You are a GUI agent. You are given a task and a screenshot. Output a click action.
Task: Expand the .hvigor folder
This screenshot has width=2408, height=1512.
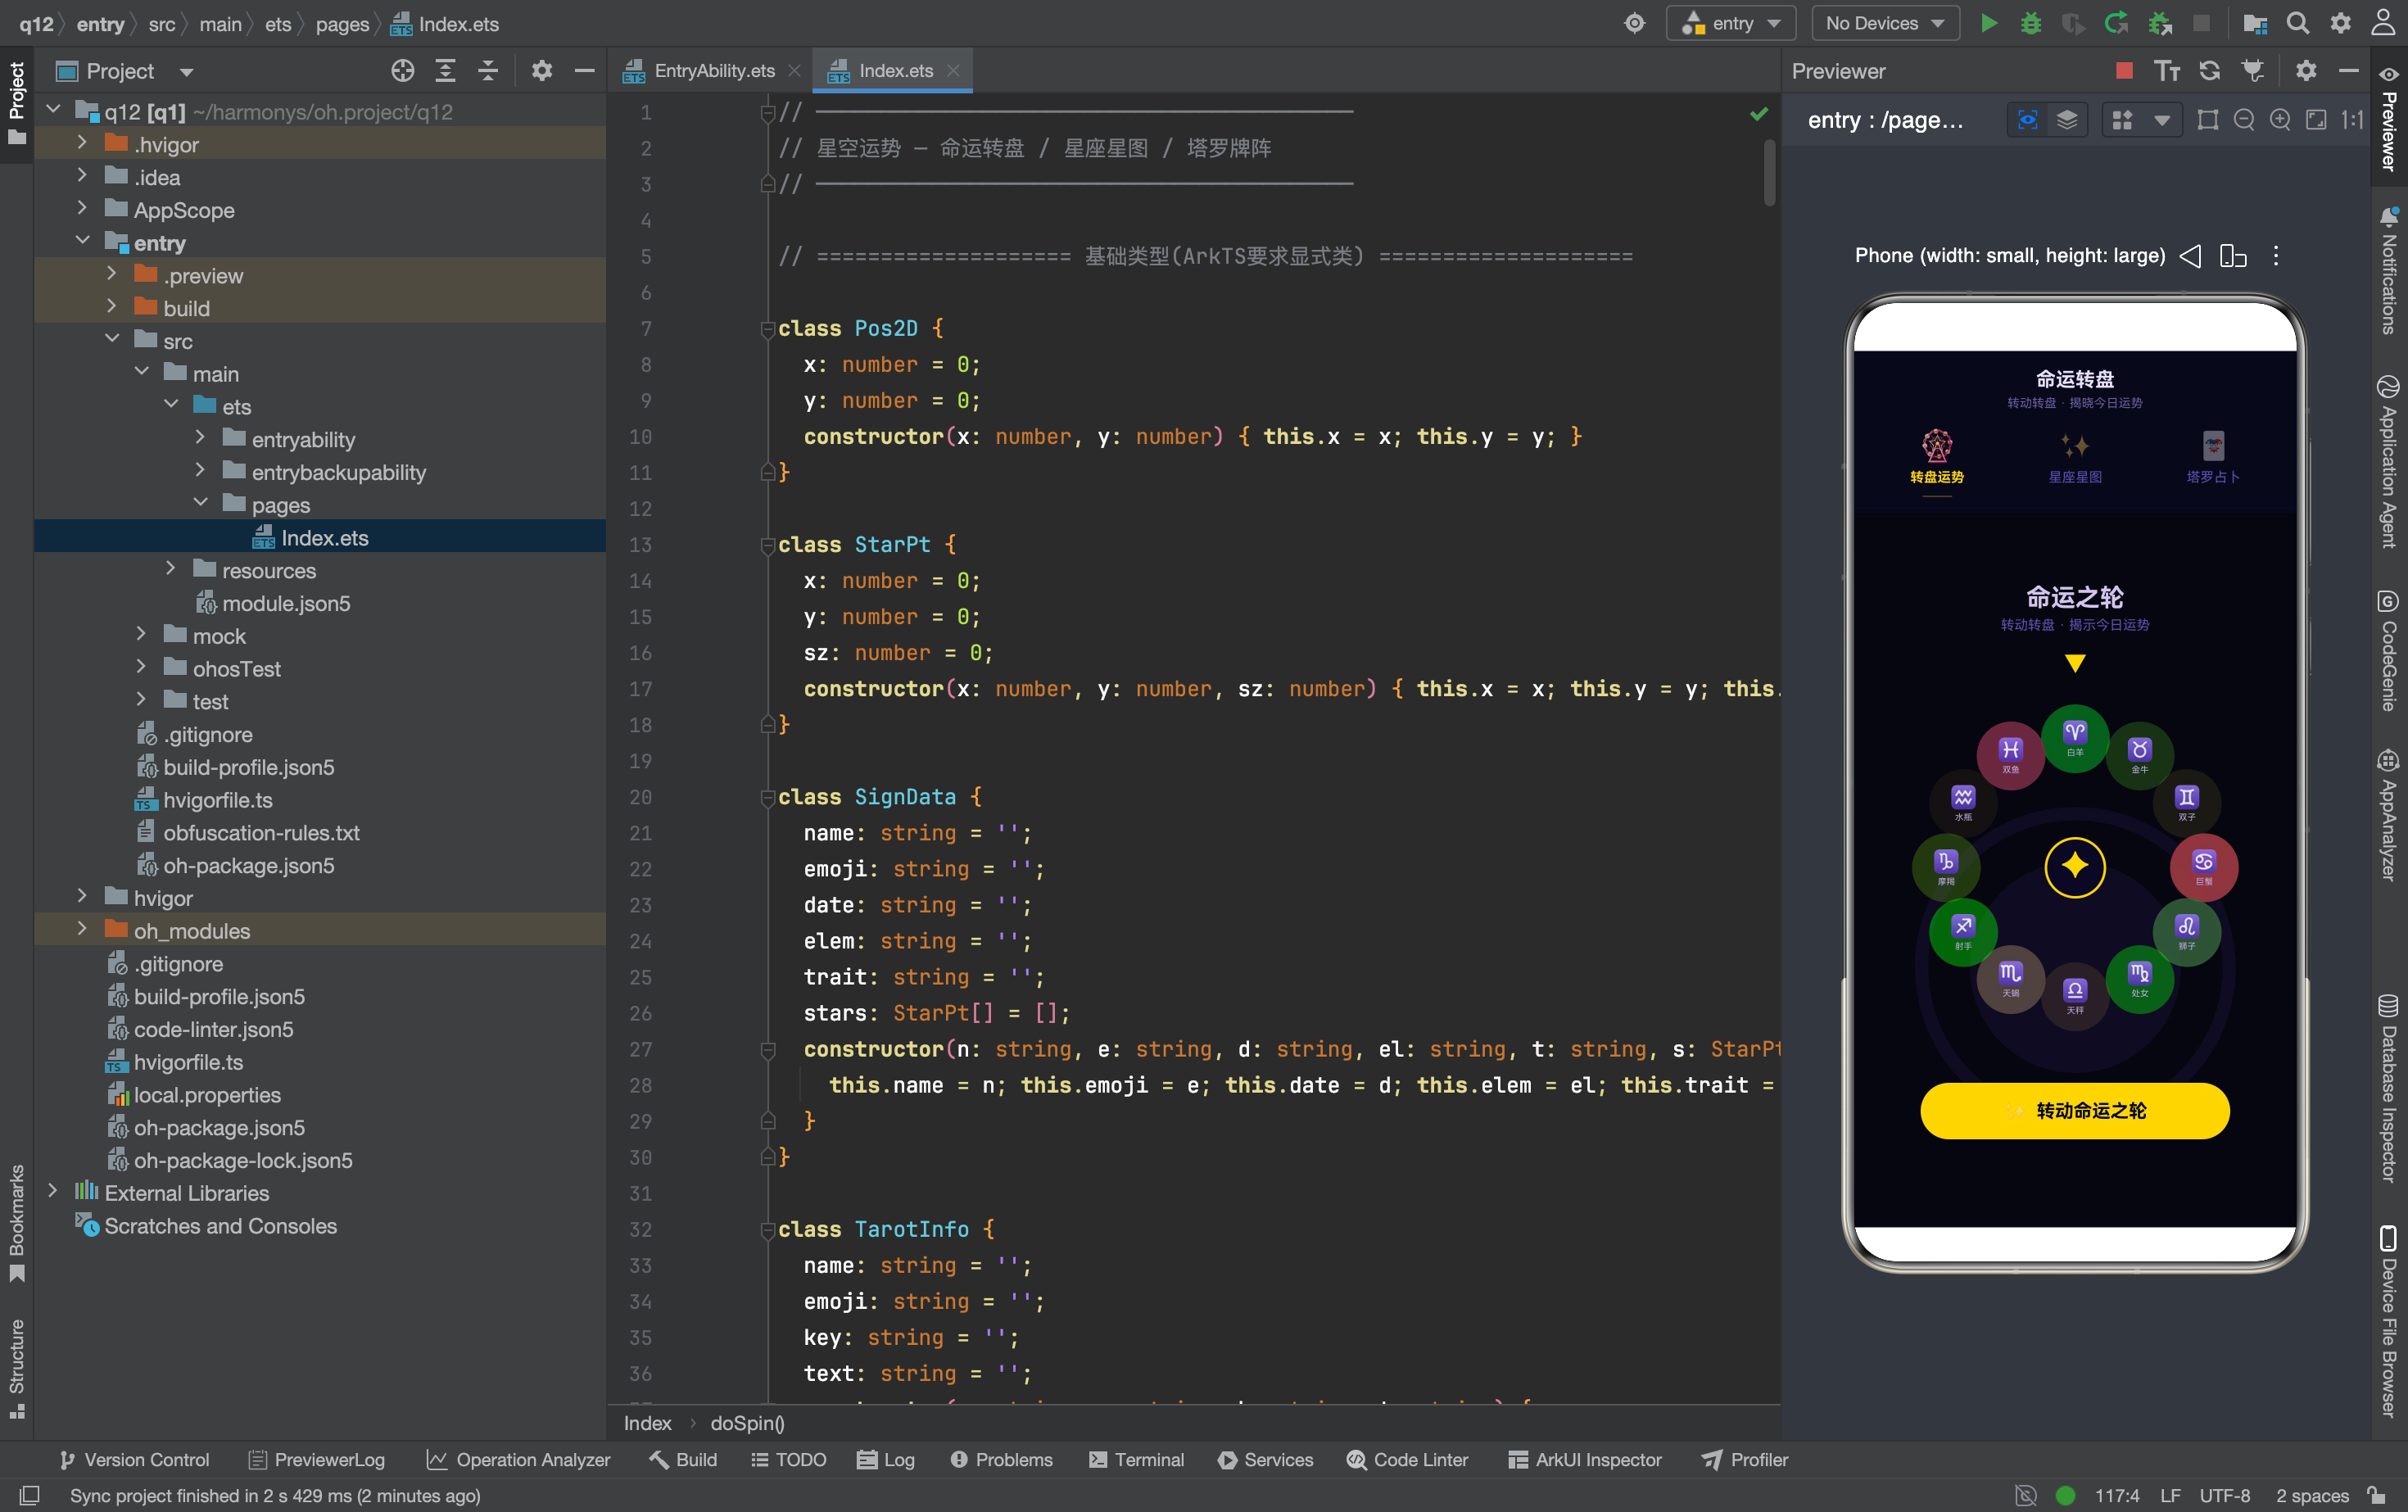(x=82, y=144)
